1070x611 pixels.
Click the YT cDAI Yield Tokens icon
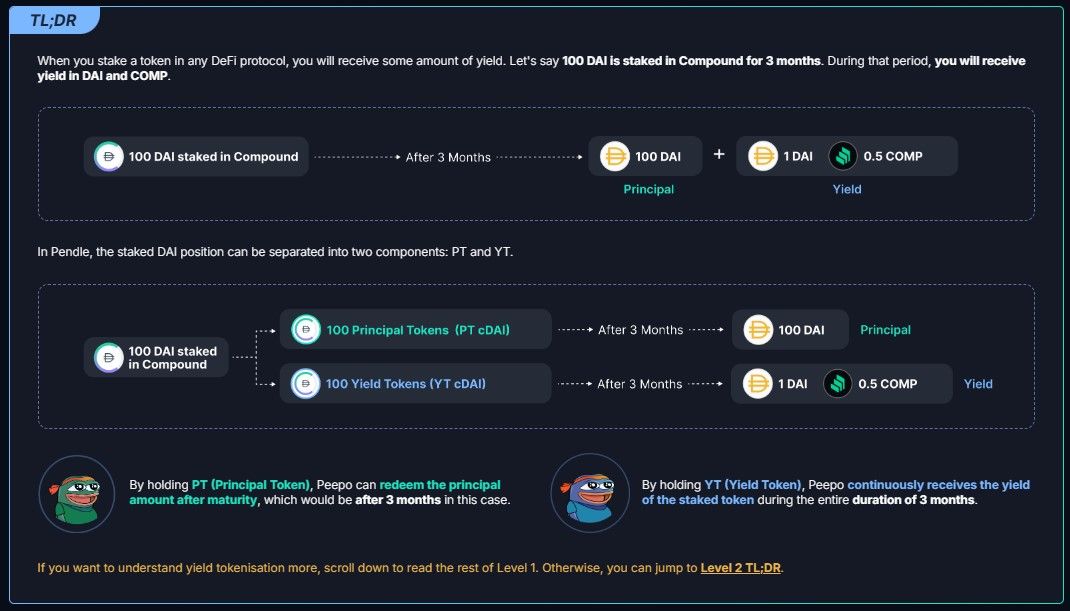pos(306,384)
